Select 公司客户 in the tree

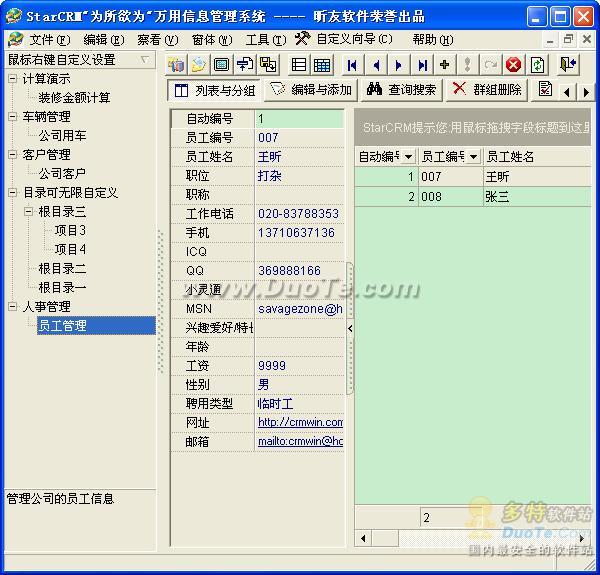coord(62,173)
